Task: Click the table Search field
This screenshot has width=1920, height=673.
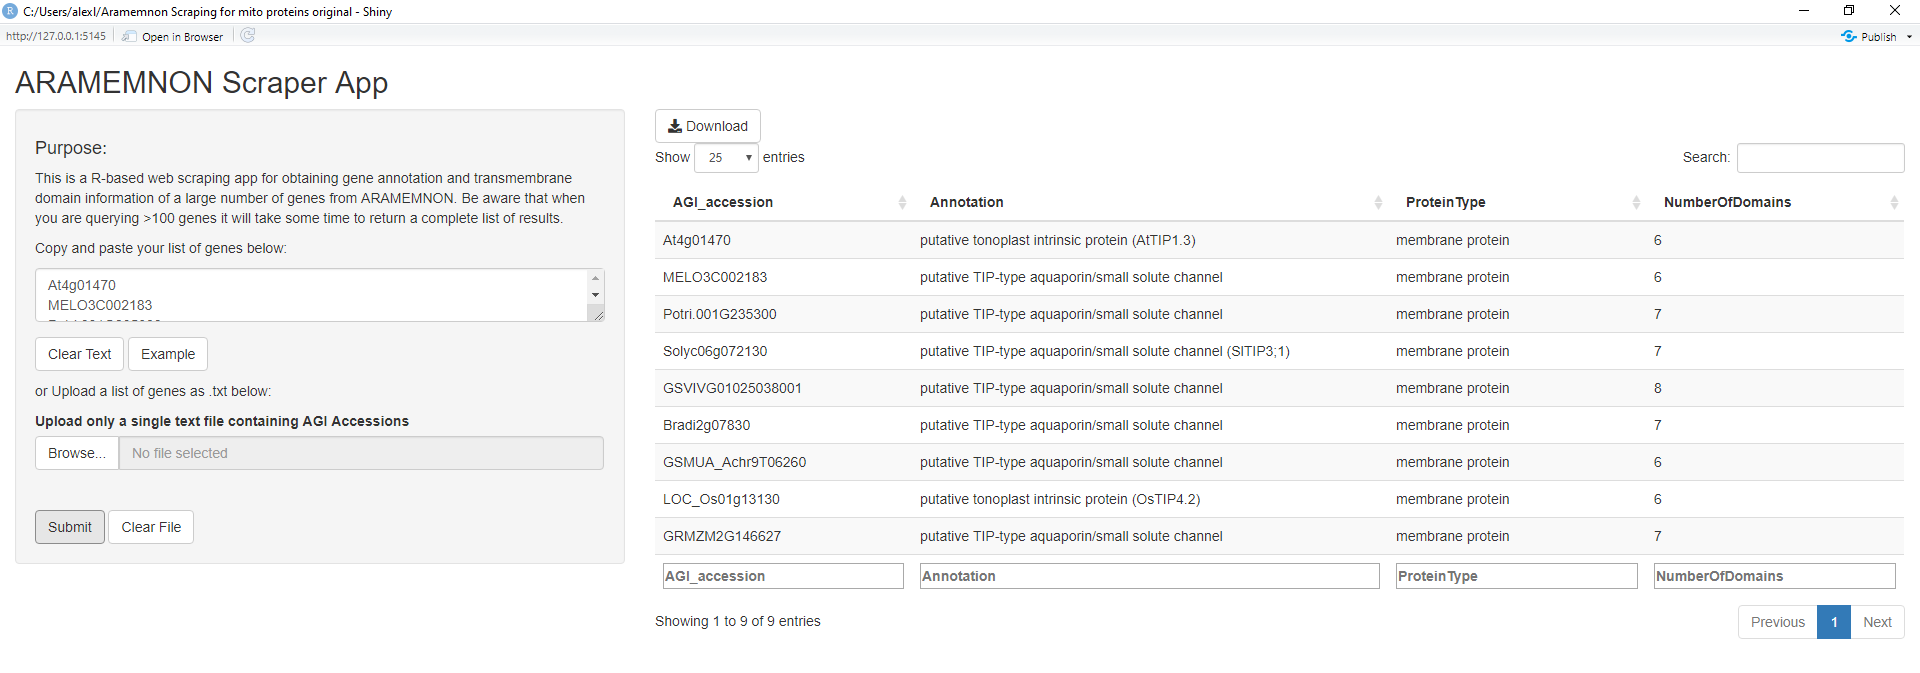Action: click(1820, 158)
